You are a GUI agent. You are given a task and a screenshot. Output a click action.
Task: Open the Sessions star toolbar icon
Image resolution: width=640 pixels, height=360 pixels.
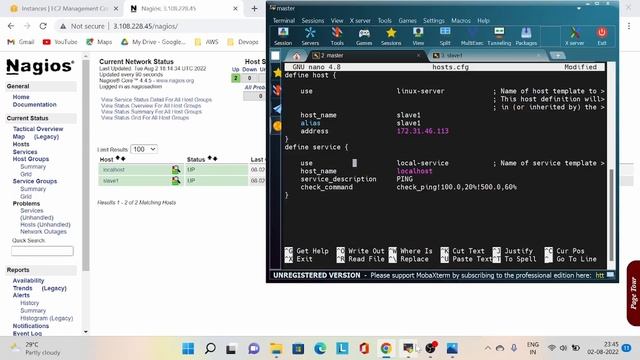(x=391, y=36)
